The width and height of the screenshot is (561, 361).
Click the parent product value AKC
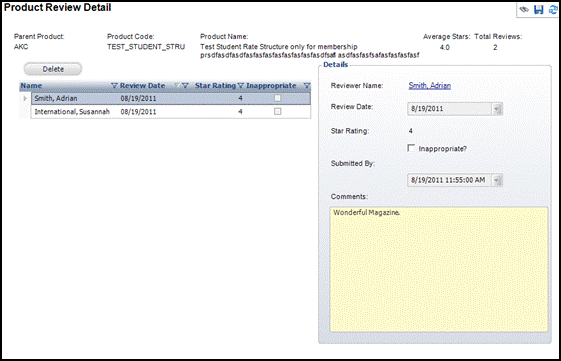pyautogui.click(x=21, y=47)
